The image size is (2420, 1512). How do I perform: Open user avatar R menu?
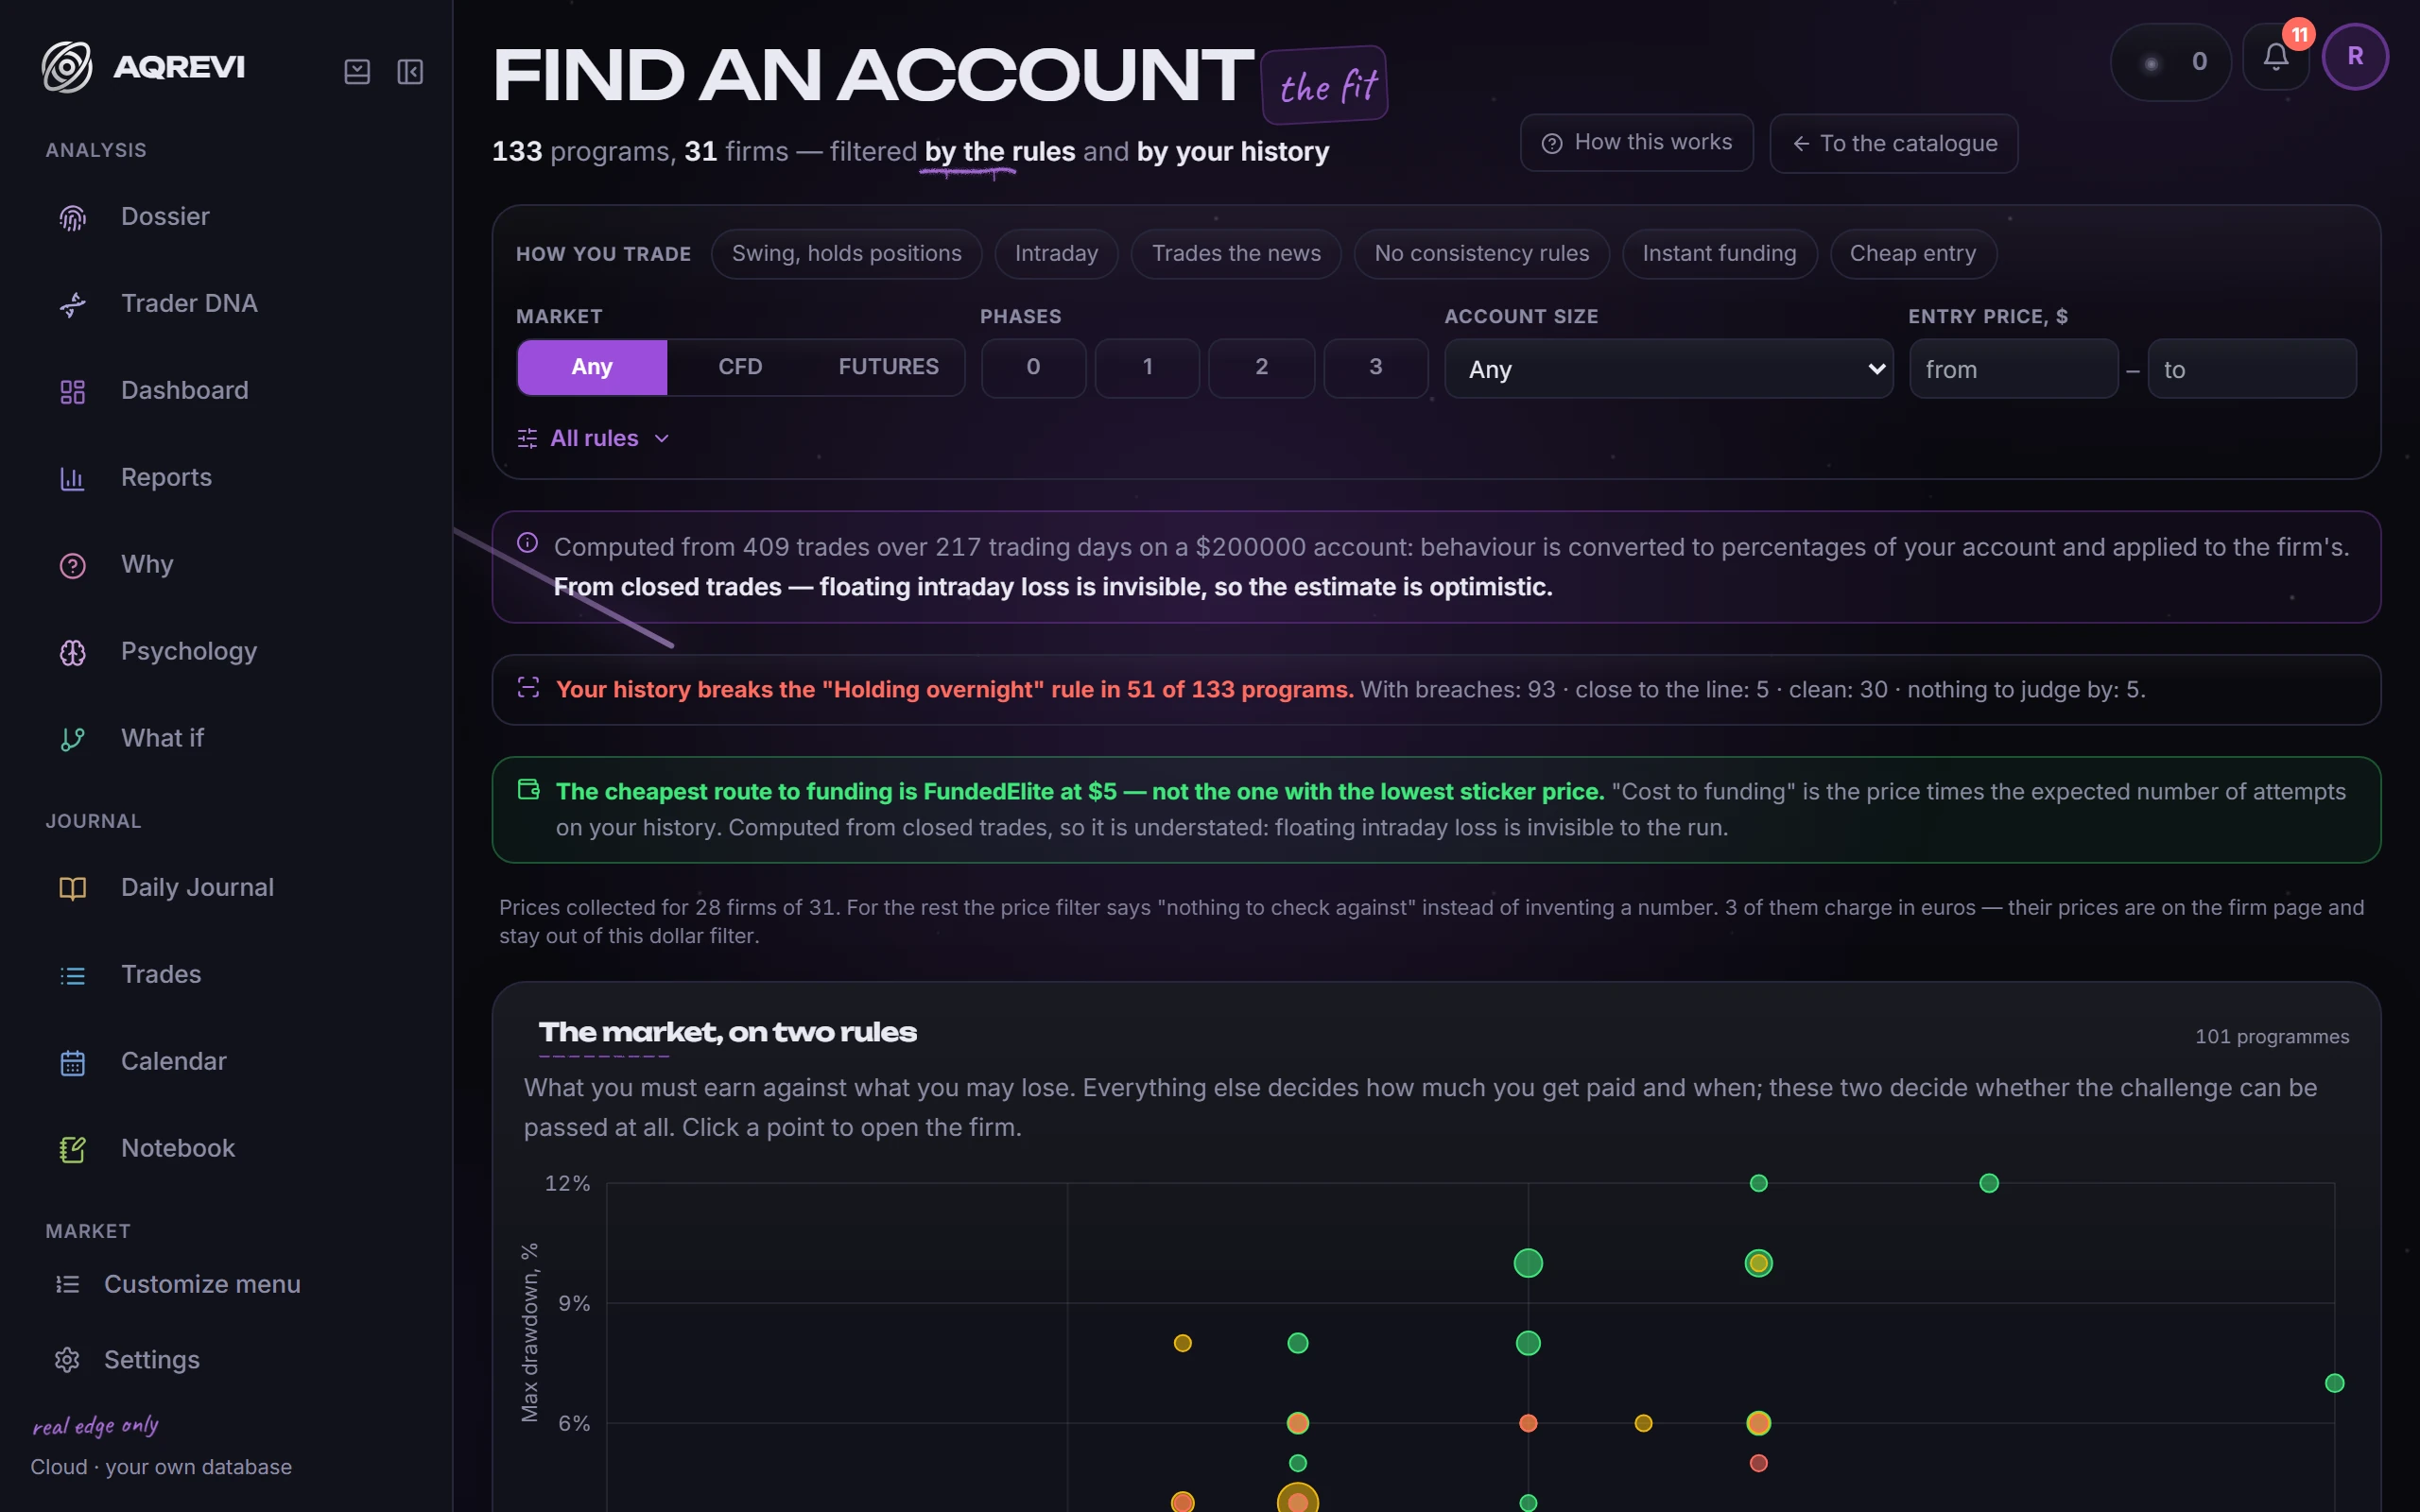pyautogui.click(x=2355, y=57)
